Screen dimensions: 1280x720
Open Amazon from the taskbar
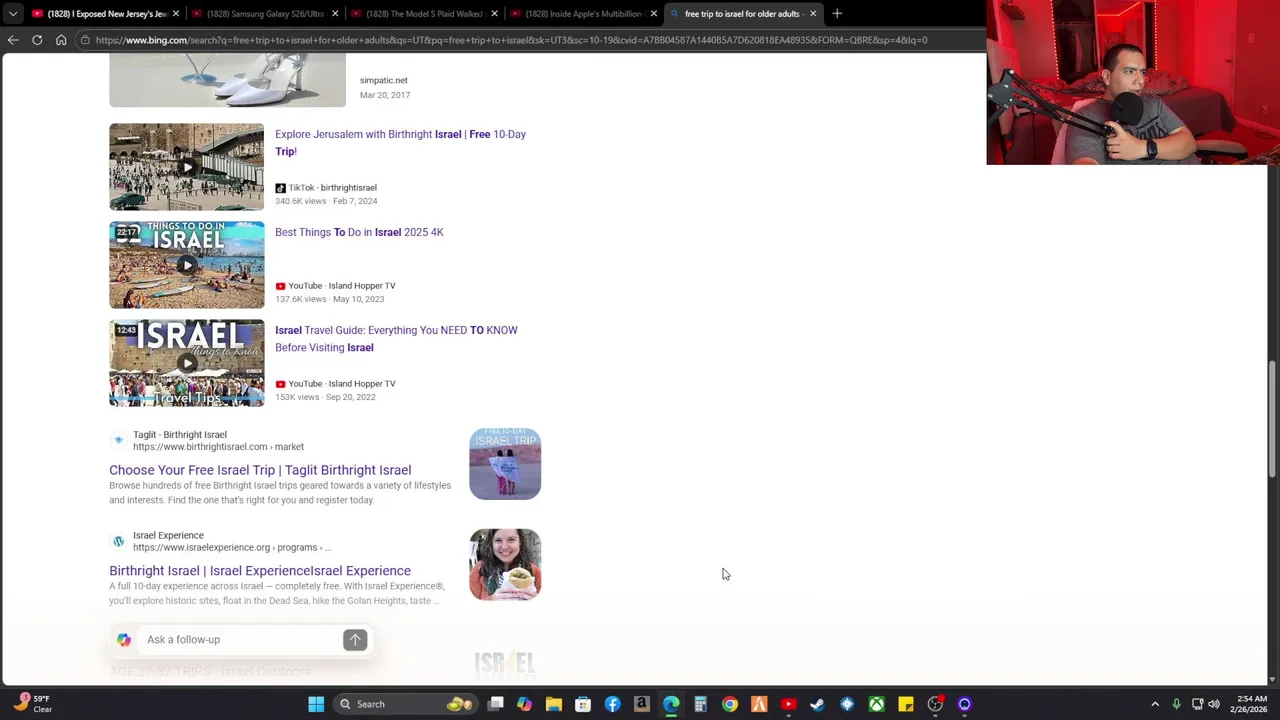pyautogui.click(x=641, y=704)
